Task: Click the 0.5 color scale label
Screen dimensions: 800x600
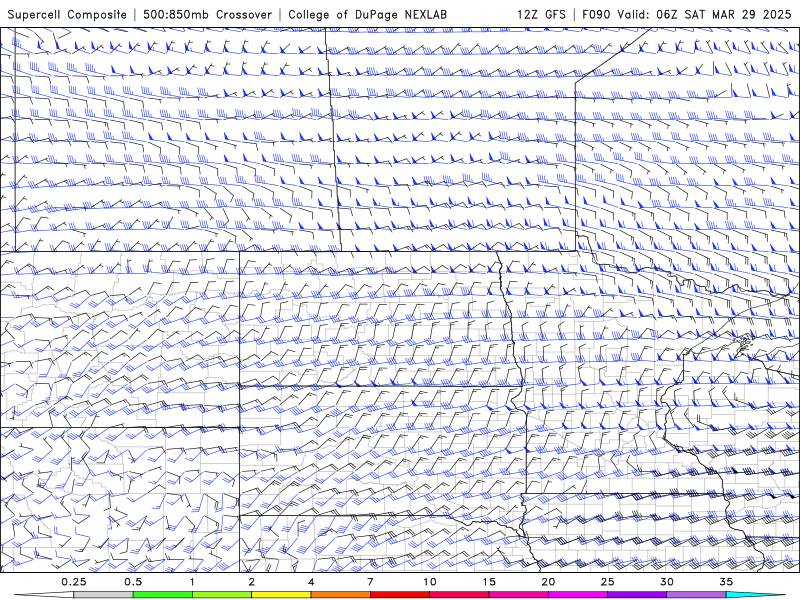Action: [133, 582]
